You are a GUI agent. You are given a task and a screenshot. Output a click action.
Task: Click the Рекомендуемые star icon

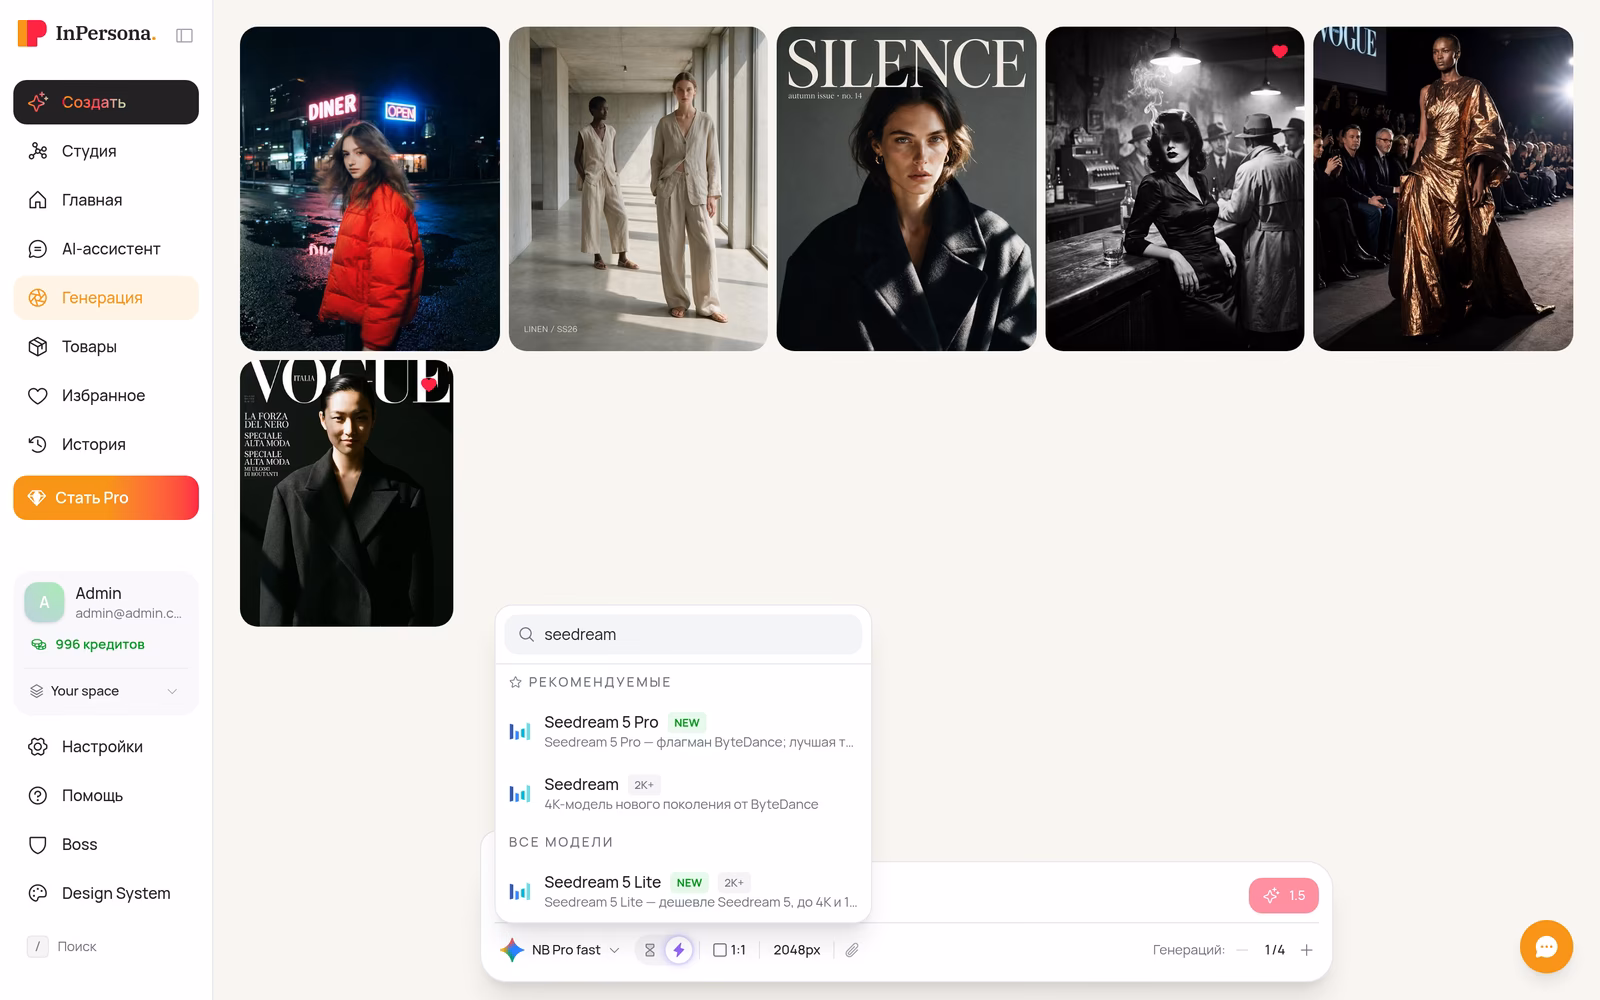pos(516,682)
